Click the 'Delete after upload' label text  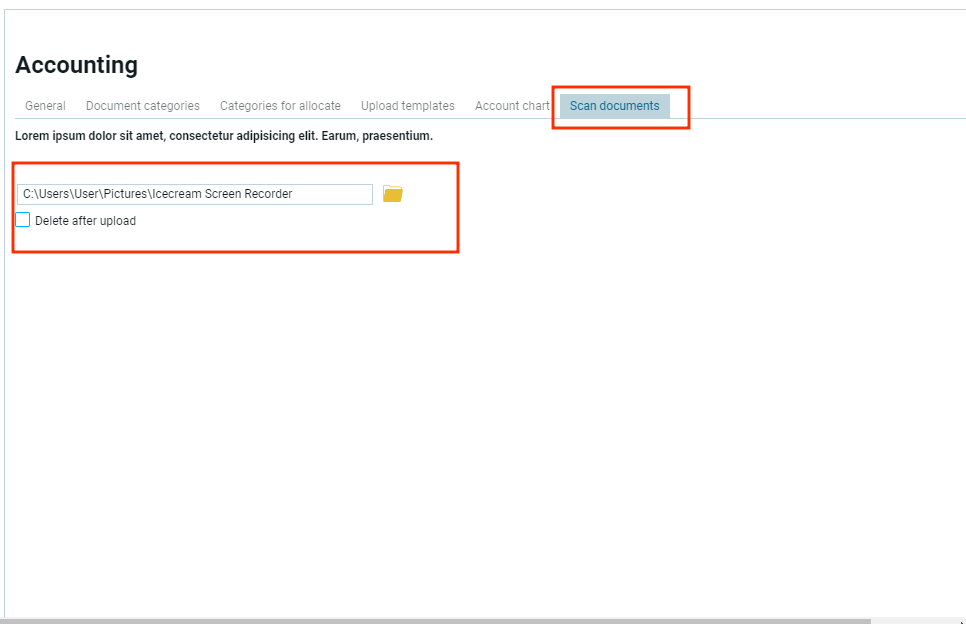(85, 221)
